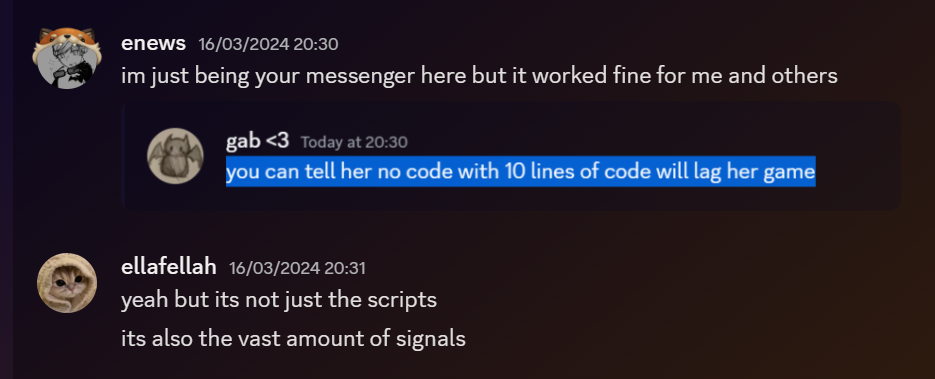Click the 16/03/2024 20:30 timestamp on the enews message
935x379 pixels.
(x=268, y=44)
